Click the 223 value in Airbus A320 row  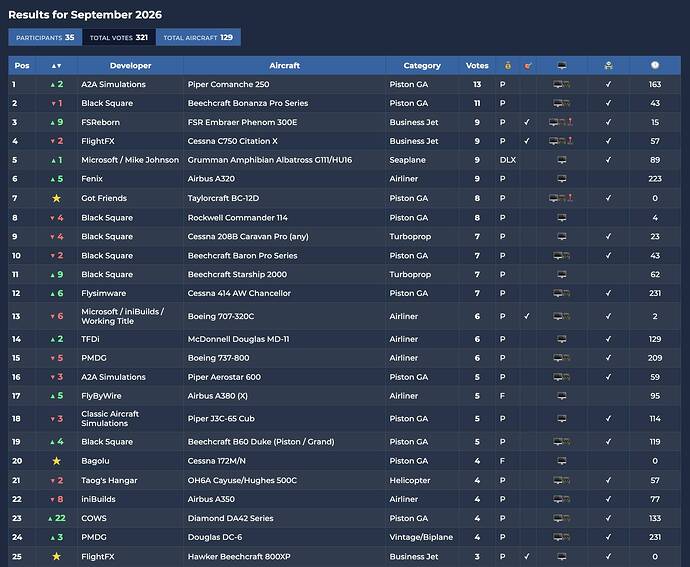(655, 179)
